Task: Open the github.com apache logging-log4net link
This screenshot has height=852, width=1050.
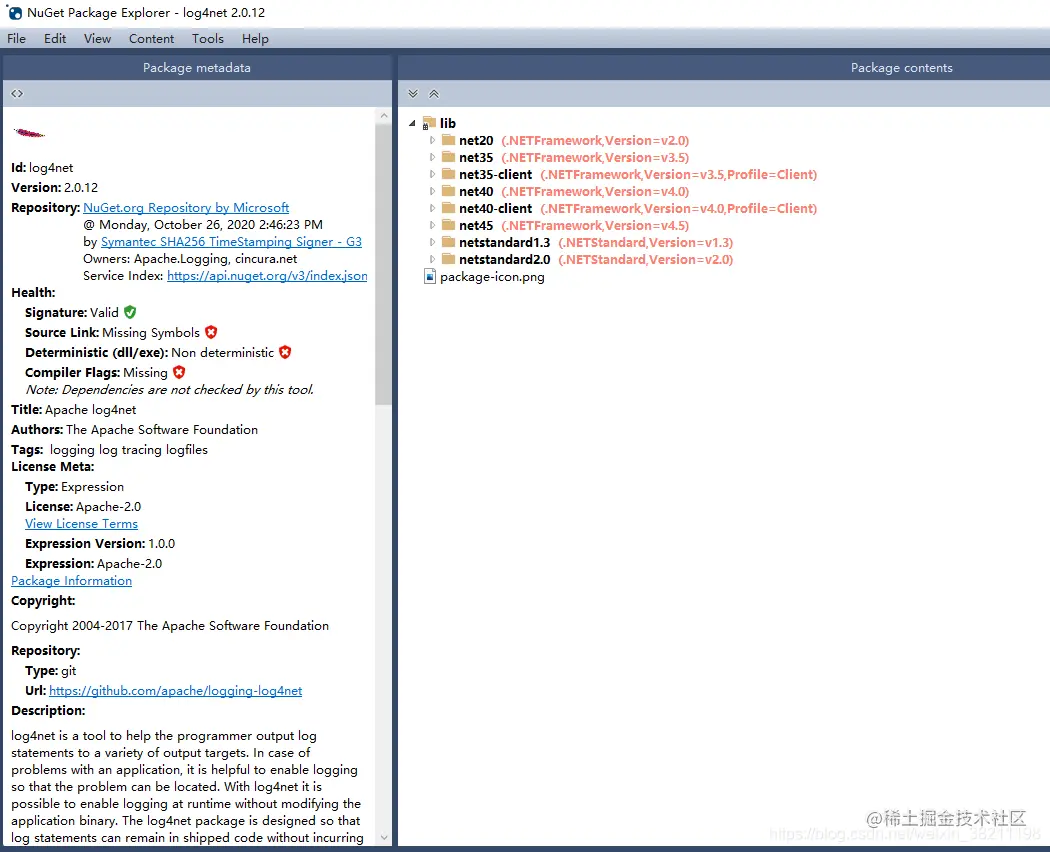Action: [175, 691]
